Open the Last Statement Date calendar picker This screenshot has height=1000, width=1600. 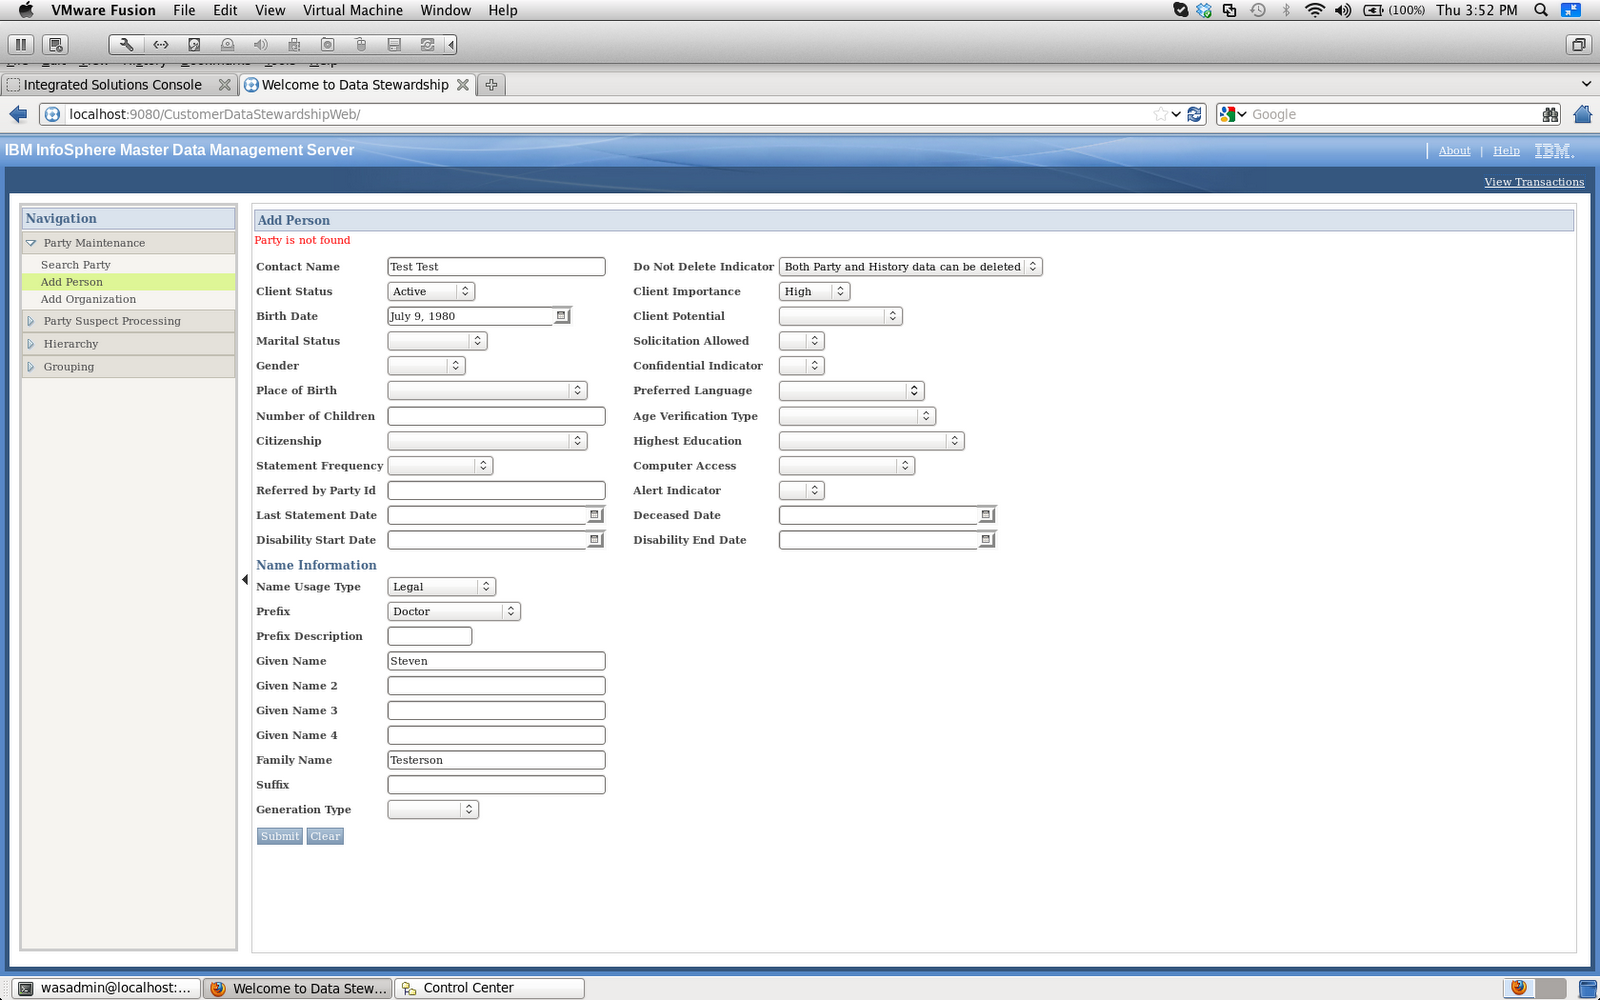click(x=594, y=514)
